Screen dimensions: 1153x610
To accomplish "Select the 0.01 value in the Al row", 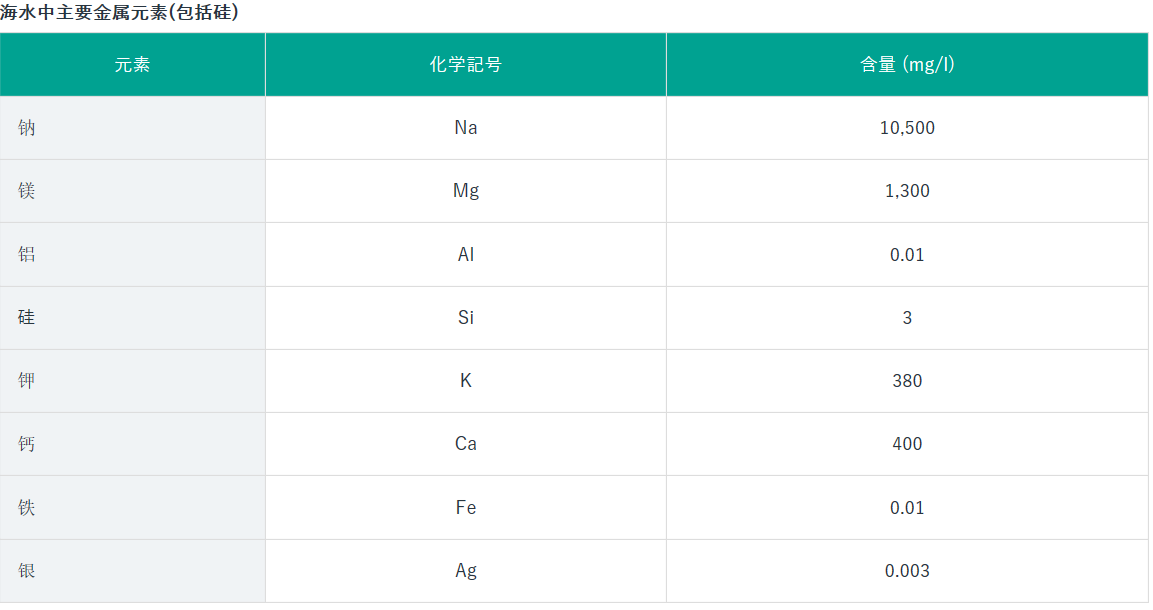I will pyautogui.click(x=907, y=254).
